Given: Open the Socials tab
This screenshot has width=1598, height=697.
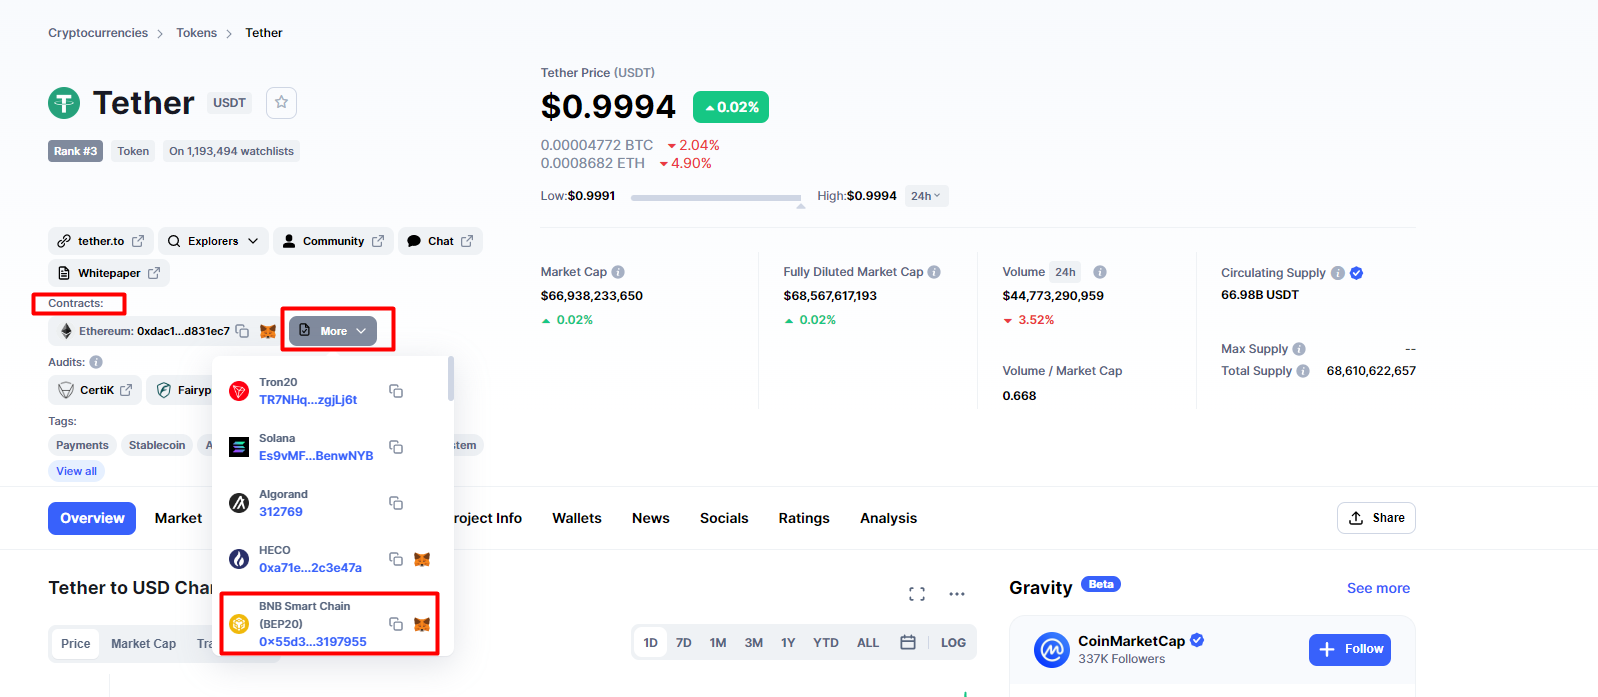Looking at the screenshot, I should pos(724,518).
